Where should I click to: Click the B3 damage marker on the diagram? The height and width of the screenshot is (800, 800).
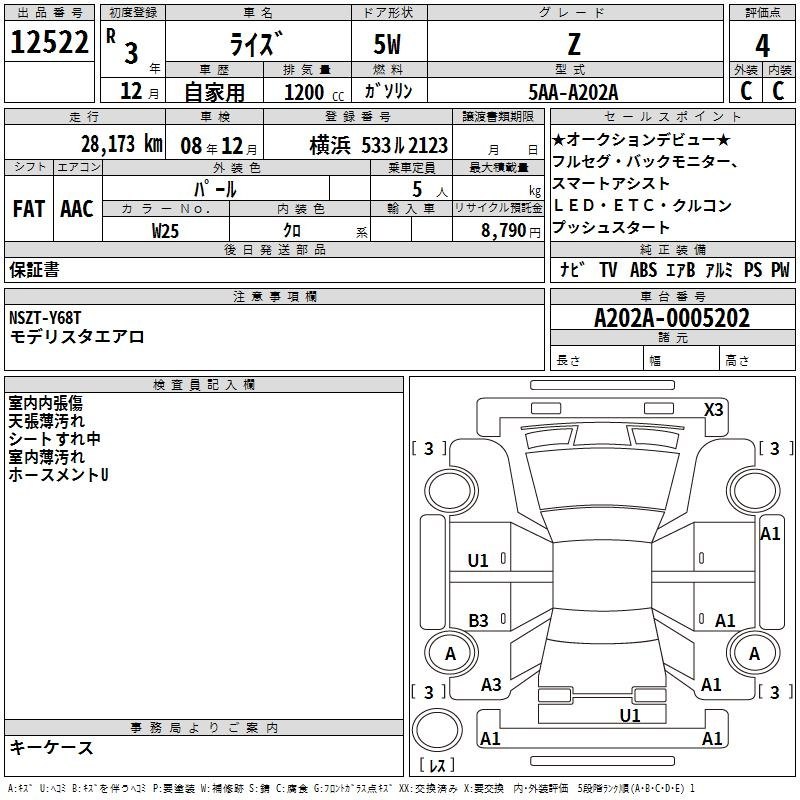[479, 620]
